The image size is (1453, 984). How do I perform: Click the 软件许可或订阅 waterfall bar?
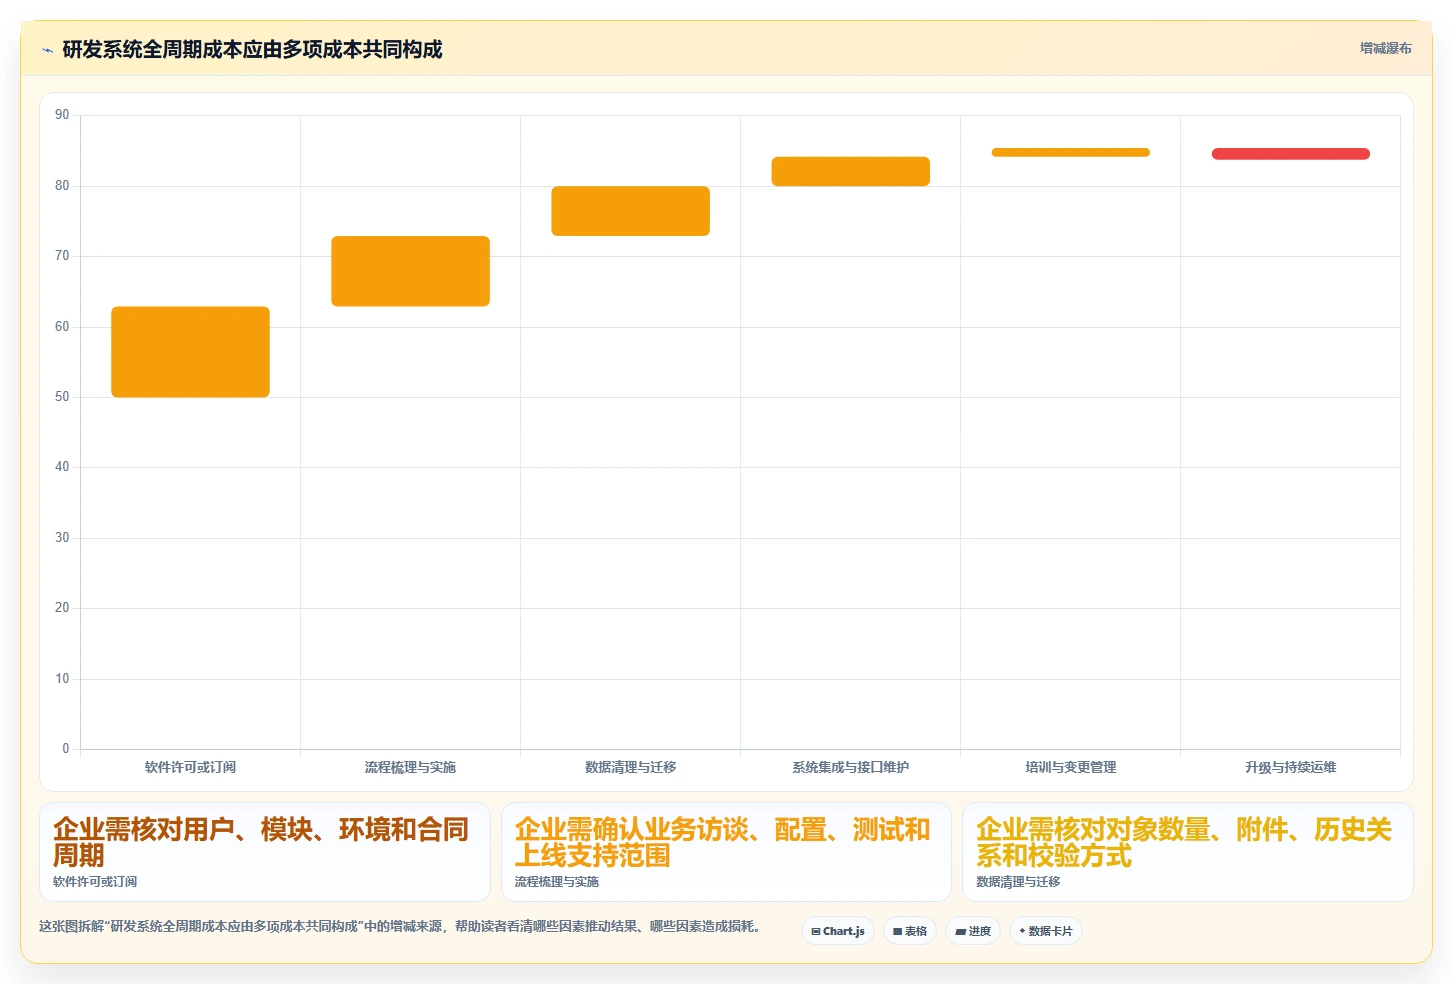click(x=190, y=352)
